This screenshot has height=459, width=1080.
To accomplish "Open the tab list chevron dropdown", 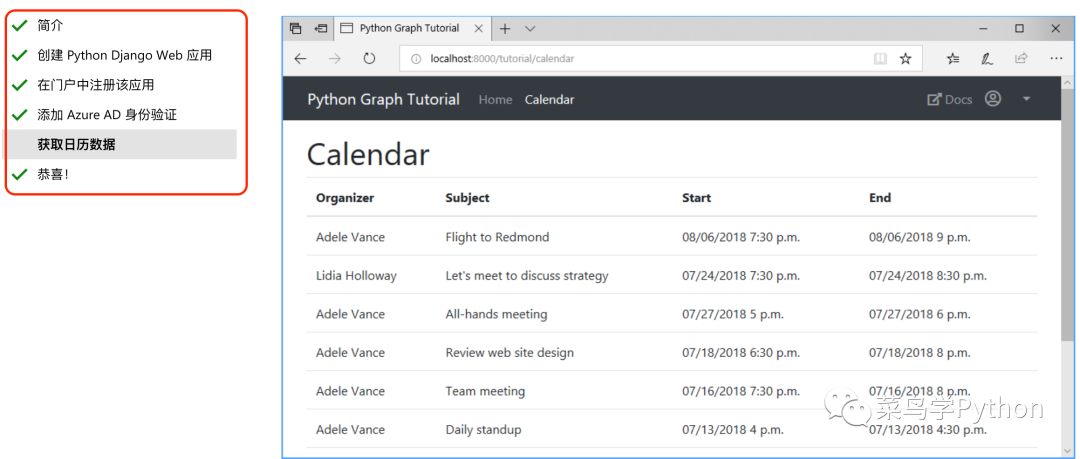I will [530, 28].
